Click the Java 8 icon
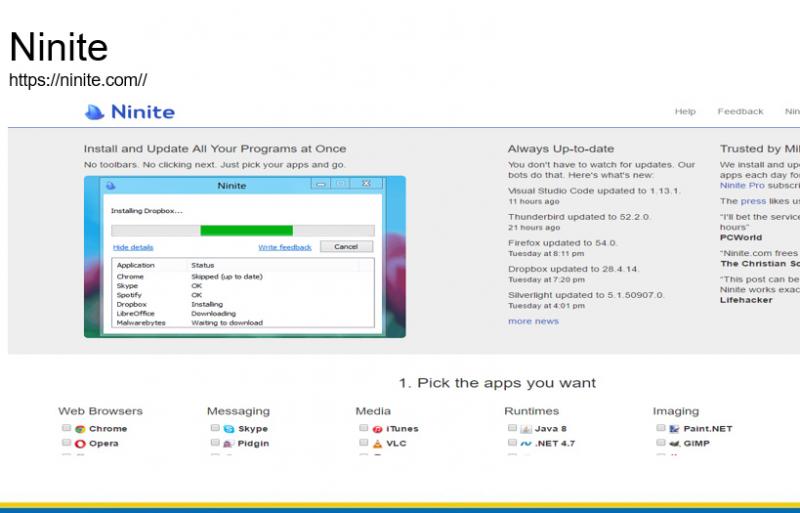 click(526, 429)
